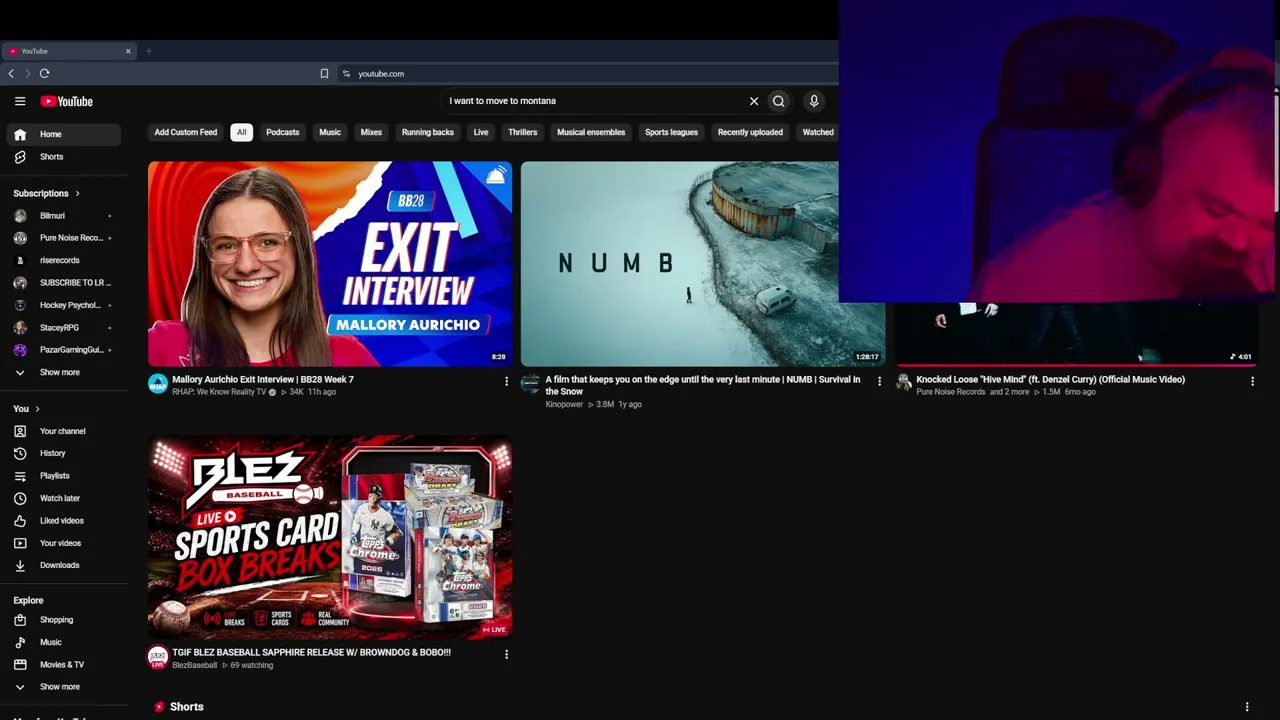The height and width of the screenshot is (720, 1280).
Task: Open the YouTube guide hamburger menu
Action: (20, 101)
